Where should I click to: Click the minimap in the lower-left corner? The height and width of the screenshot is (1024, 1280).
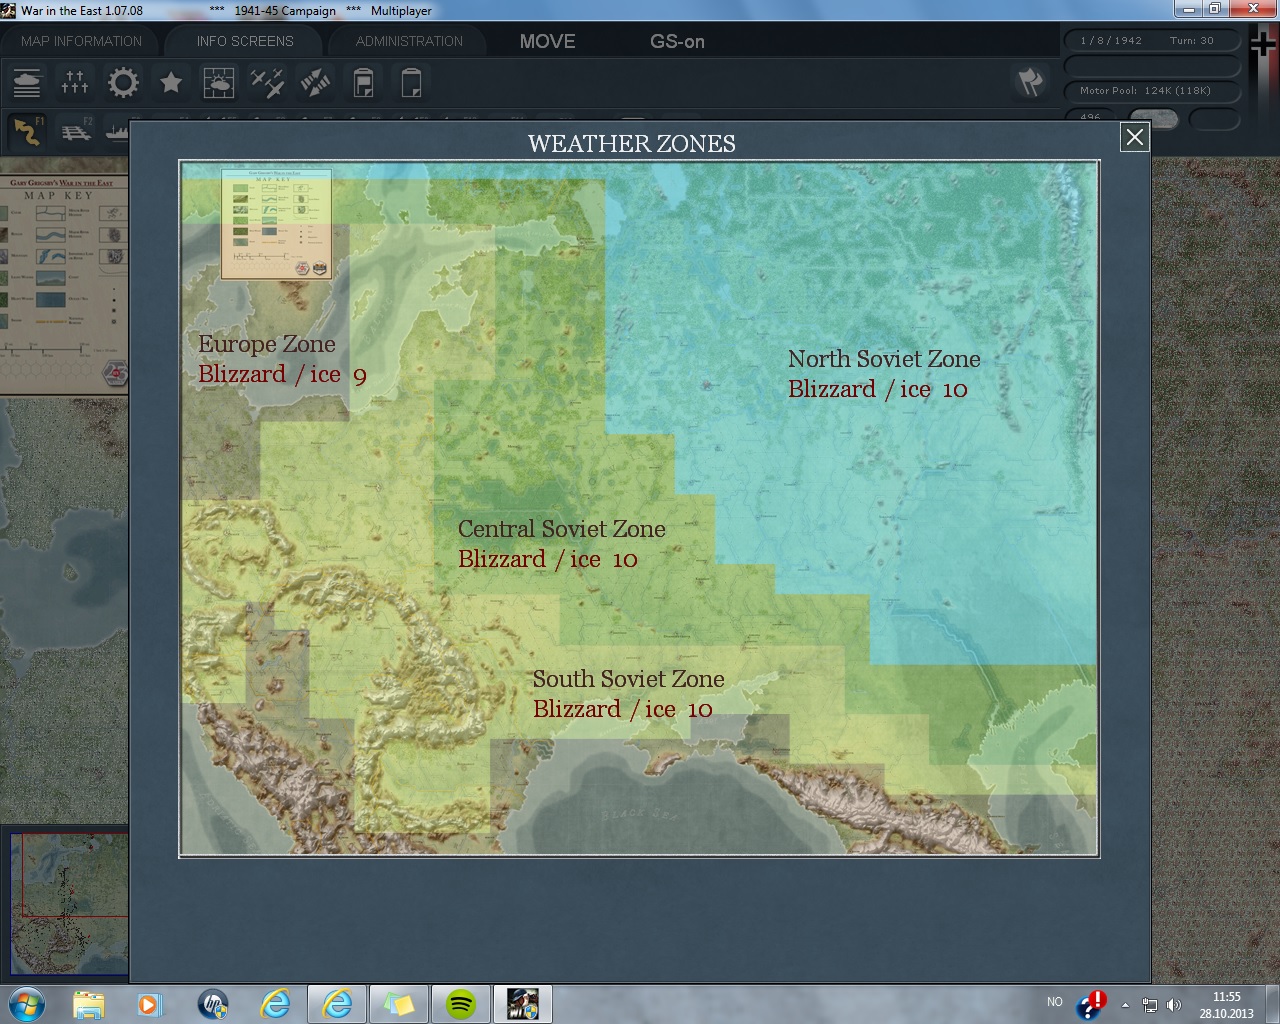point(69,905)
